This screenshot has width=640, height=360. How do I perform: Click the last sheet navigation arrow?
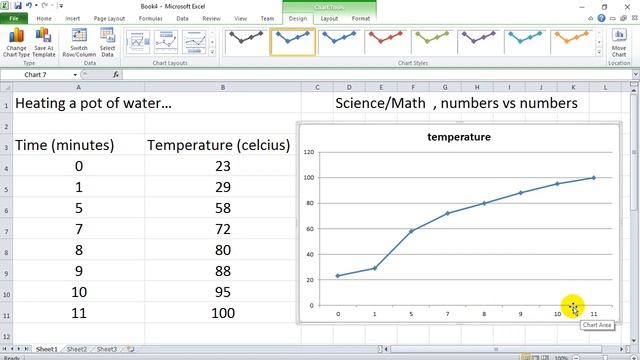[x=26, y=349]
